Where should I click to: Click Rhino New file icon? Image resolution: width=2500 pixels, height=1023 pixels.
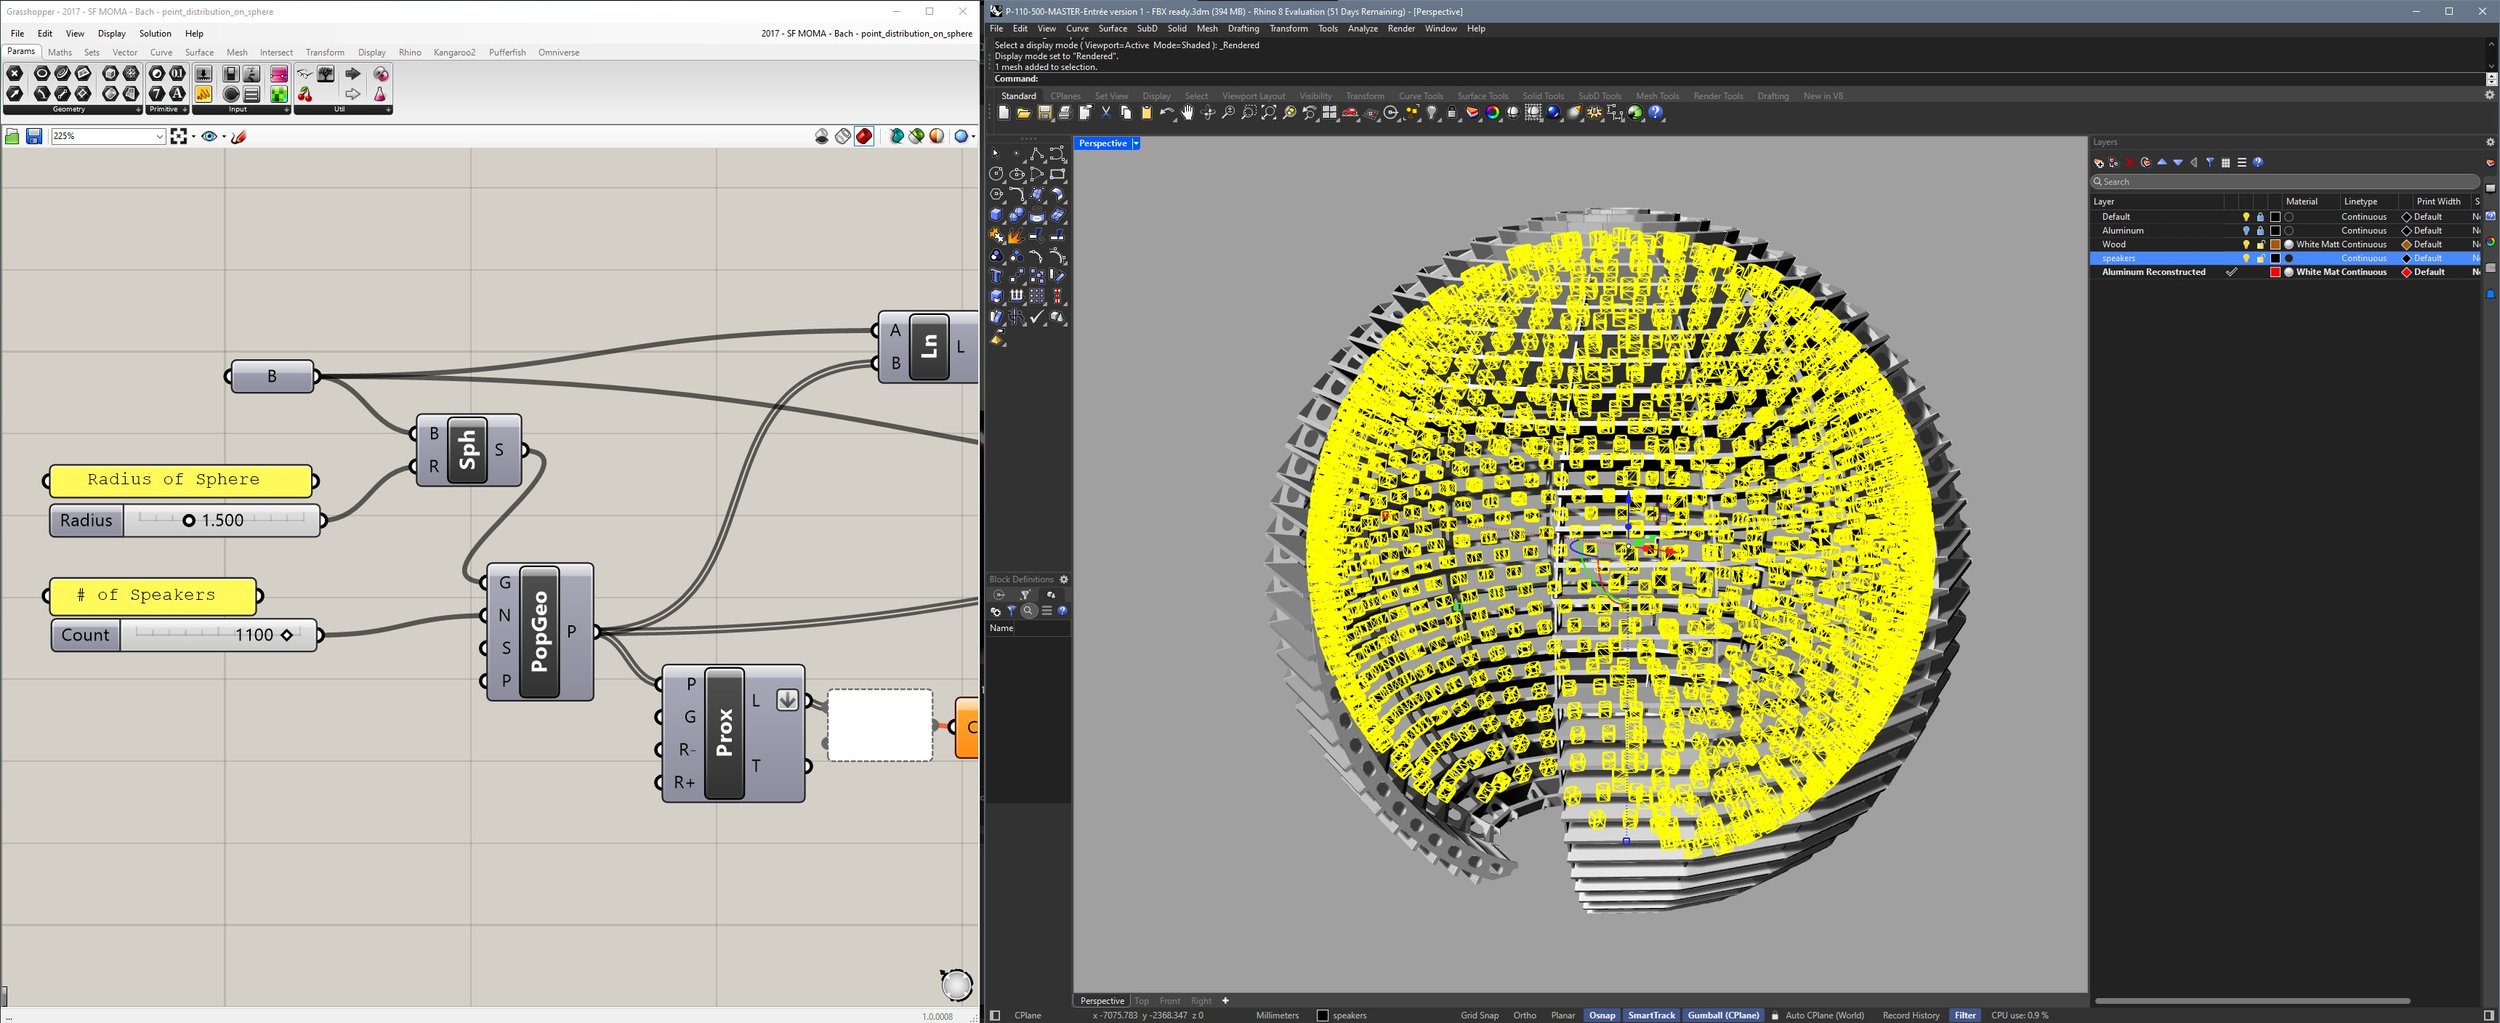coord(1003,113)
